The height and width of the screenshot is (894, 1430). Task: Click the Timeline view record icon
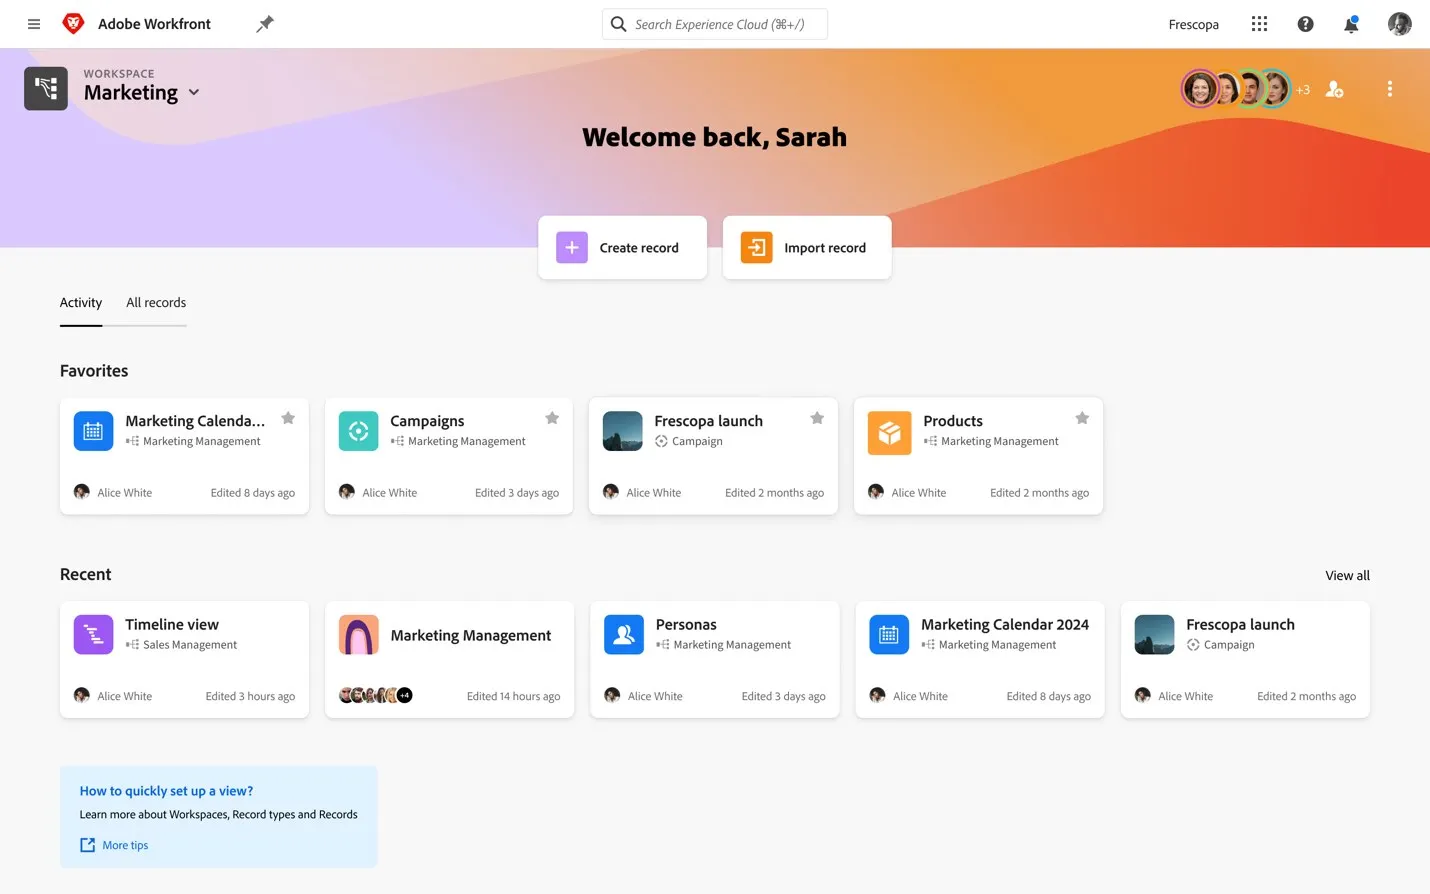click(93, 633)
